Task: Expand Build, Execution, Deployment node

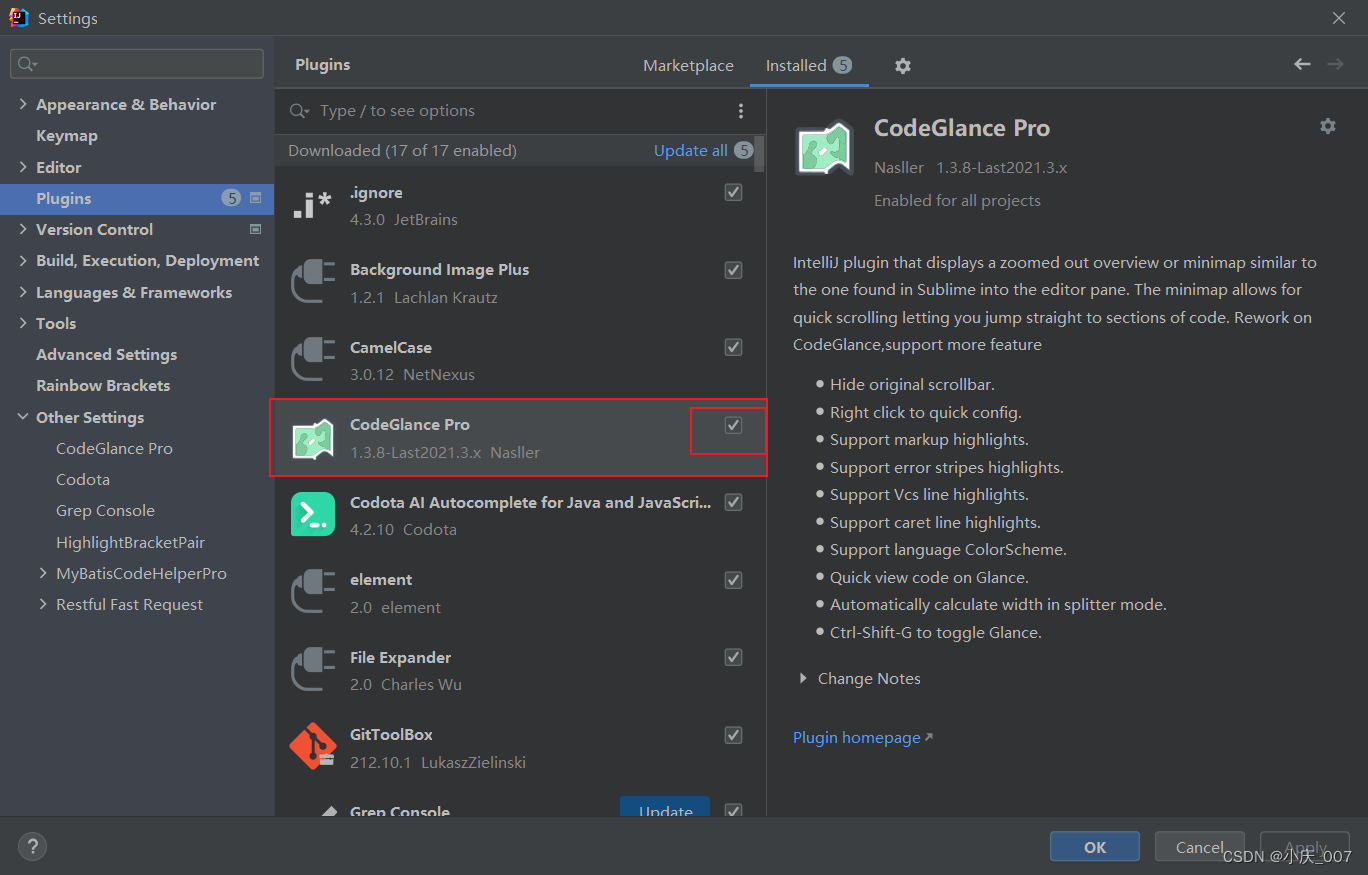Action: pyautogui.click(x=23, y=260)
